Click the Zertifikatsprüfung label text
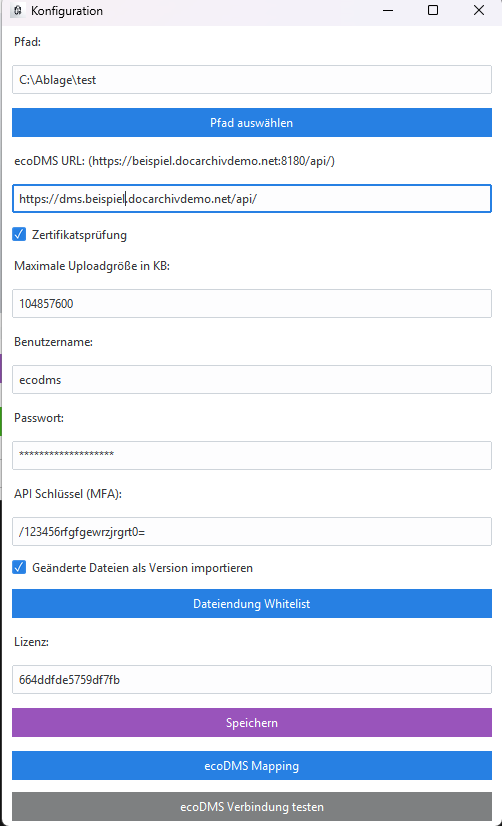The image size is (502, 826). coord(80,235)
